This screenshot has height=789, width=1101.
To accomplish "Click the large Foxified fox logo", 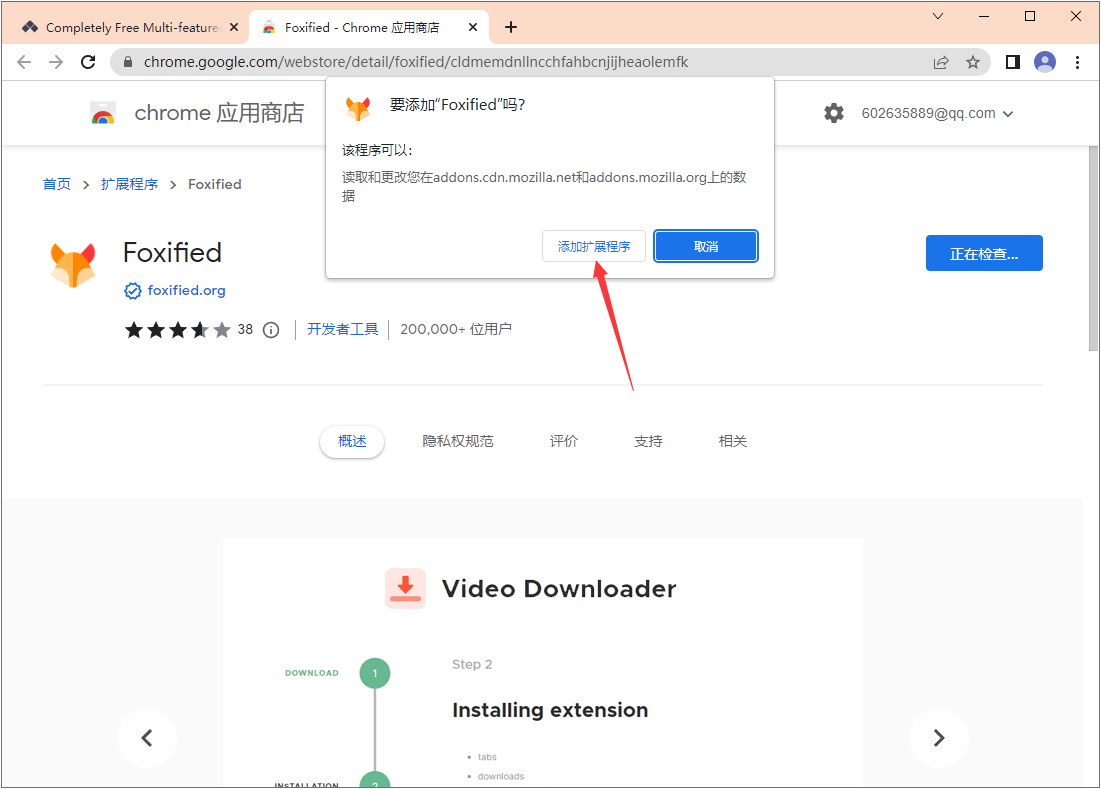I will [73, 265].
